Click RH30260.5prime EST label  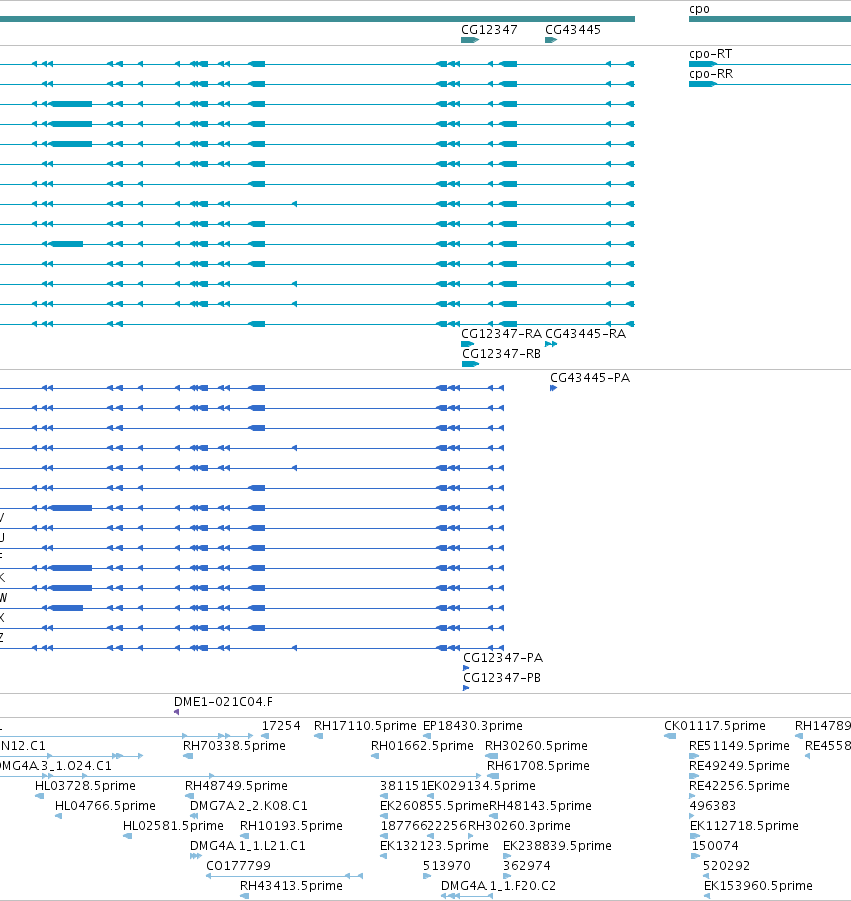pos(536,746)
